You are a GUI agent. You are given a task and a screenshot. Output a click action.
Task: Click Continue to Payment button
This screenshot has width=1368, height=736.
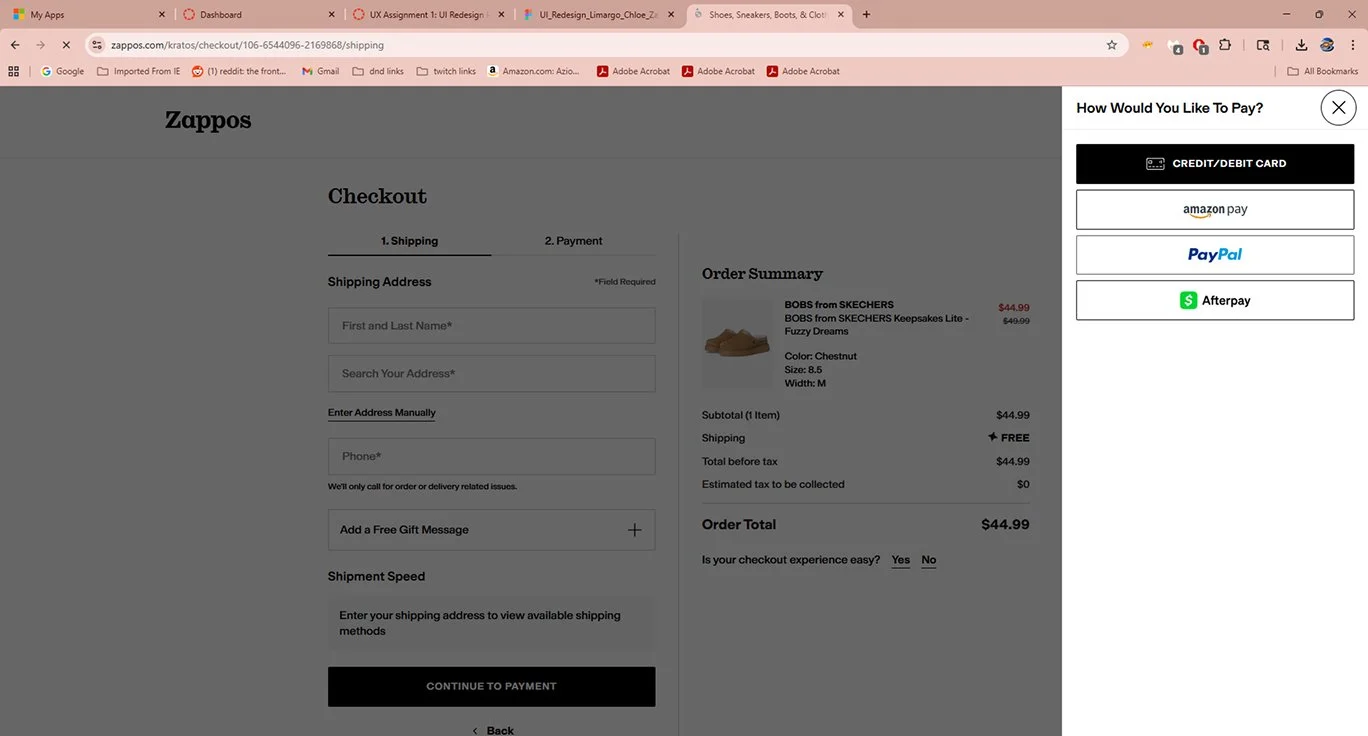pos(491,687)
